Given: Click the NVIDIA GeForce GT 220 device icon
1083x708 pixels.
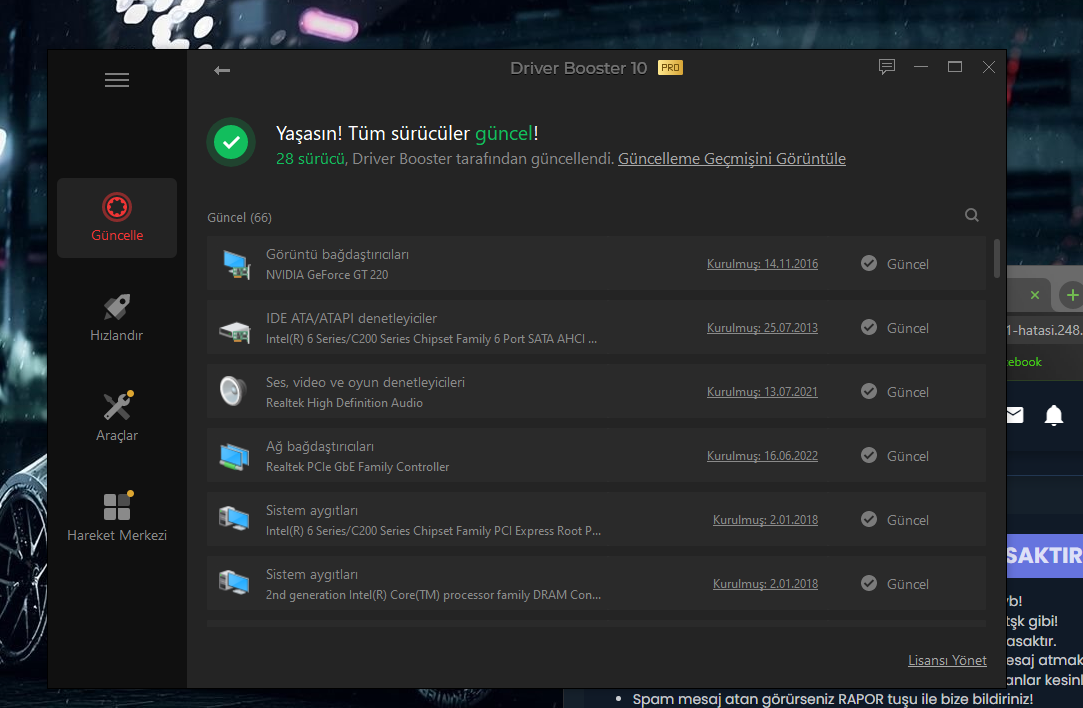Looking at the screenshot, I should (235, 264).
